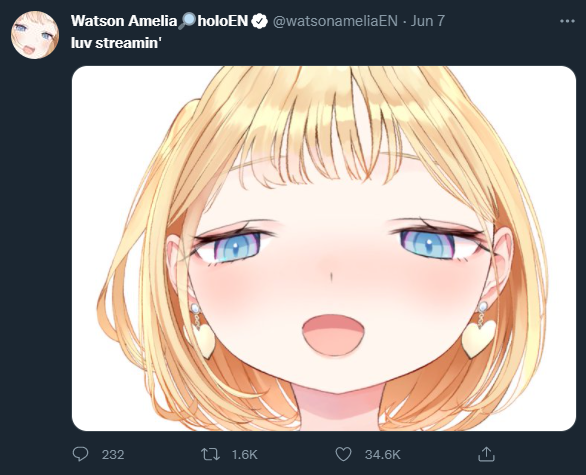Click the magnifying glass emoji in name
This screenshot has height=475, width=586.
click(x=186, y=21)
